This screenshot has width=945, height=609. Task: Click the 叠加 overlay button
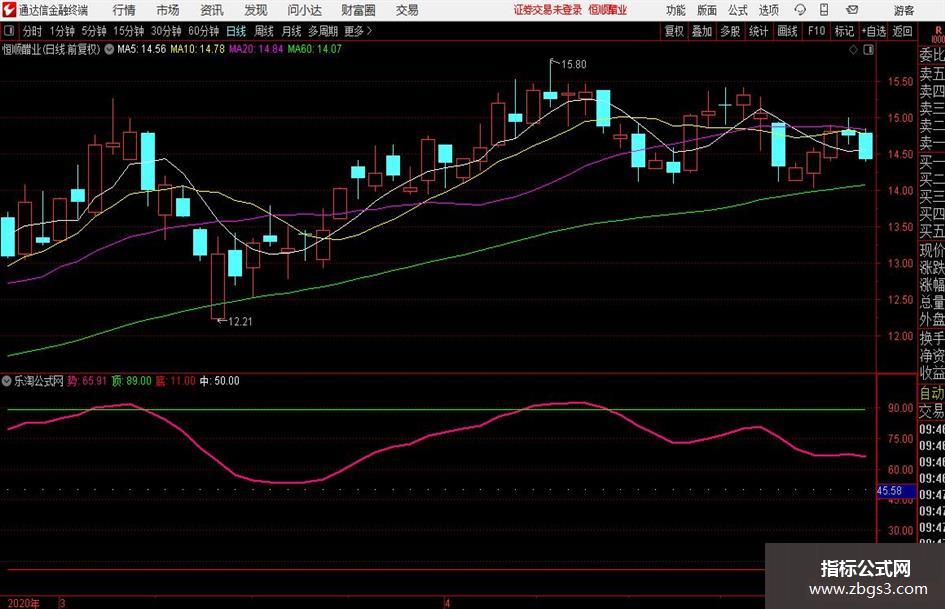[x=702, y=31]
